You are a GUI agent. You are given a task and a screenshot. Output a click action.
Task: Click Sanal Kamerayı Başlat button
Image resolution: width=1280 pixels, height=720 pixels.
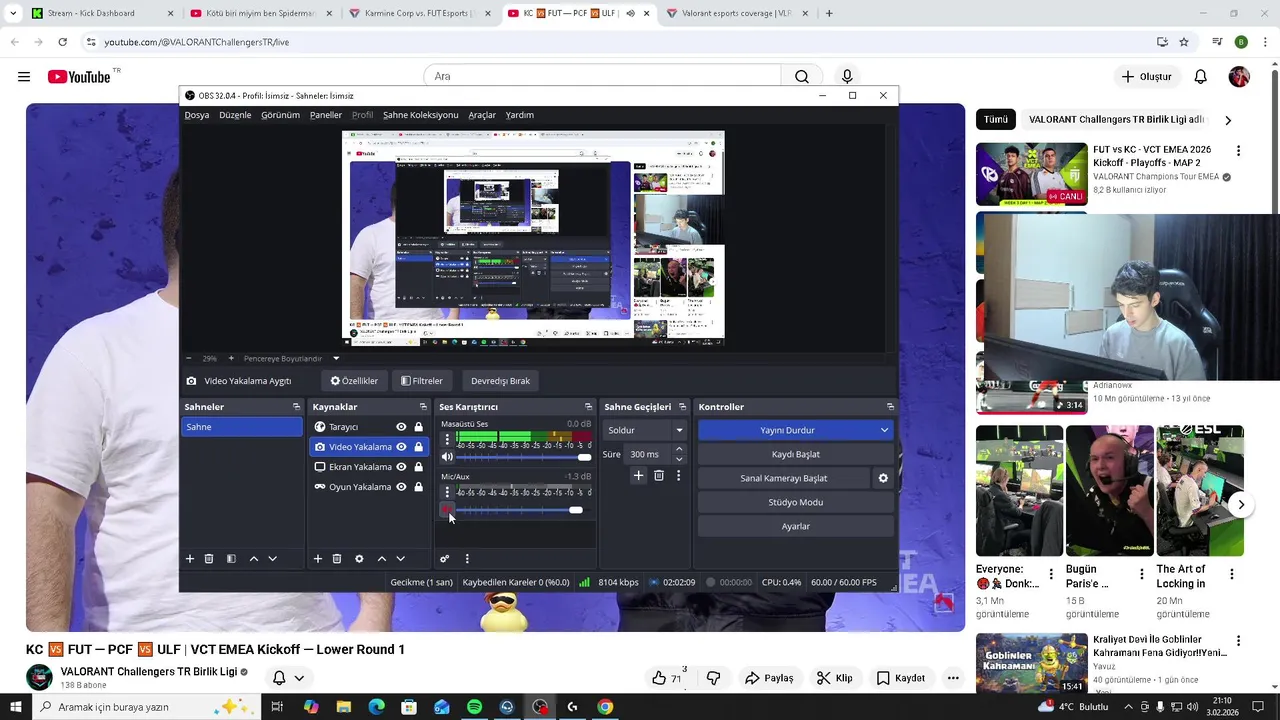784,478
